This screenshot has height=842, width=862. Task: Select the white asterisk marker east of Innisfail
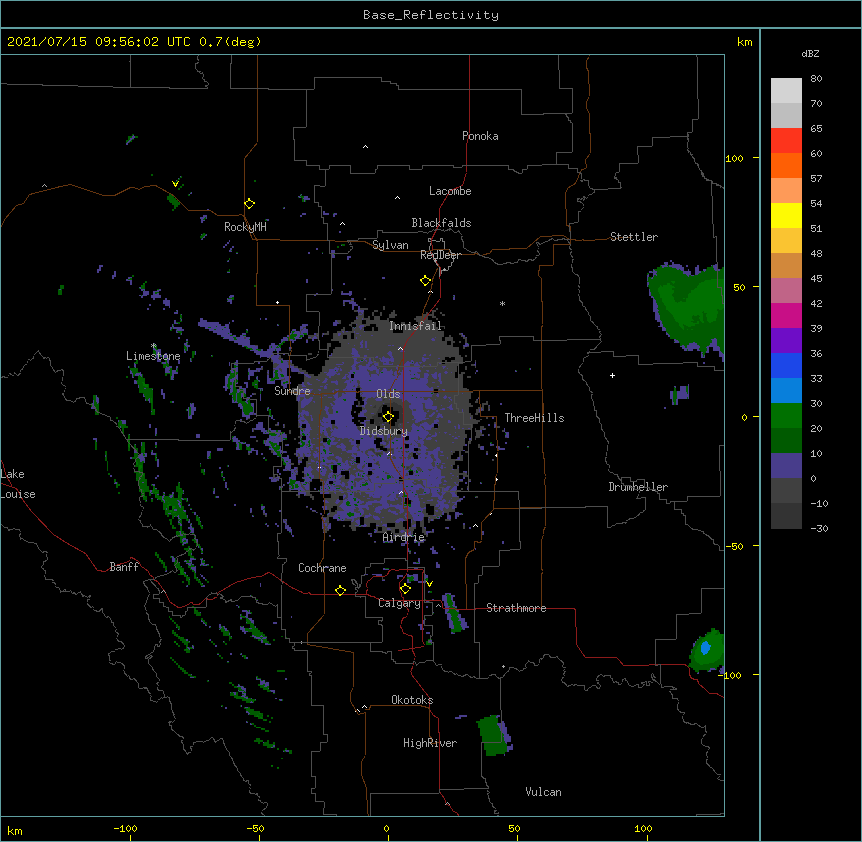coord(502,303)
